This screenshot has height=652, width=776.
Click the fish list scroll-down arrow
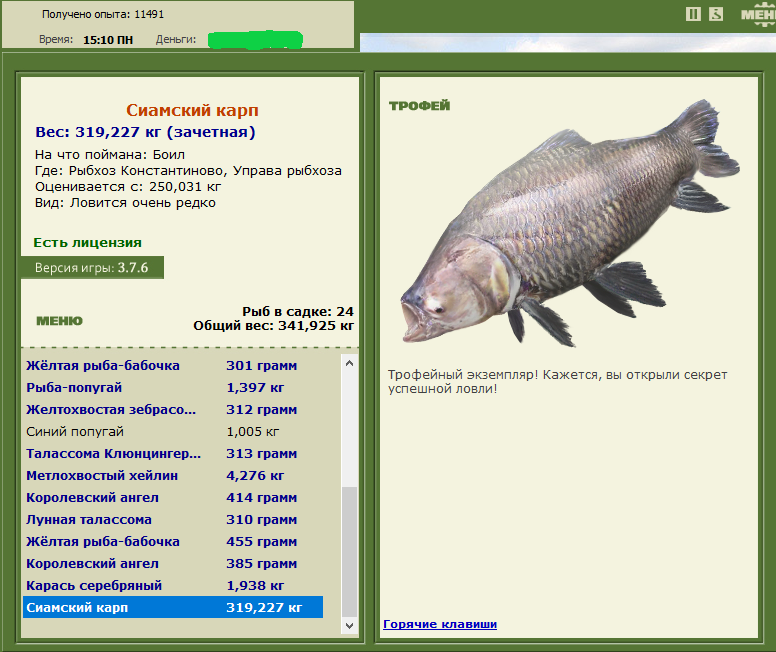click(349, 625)
